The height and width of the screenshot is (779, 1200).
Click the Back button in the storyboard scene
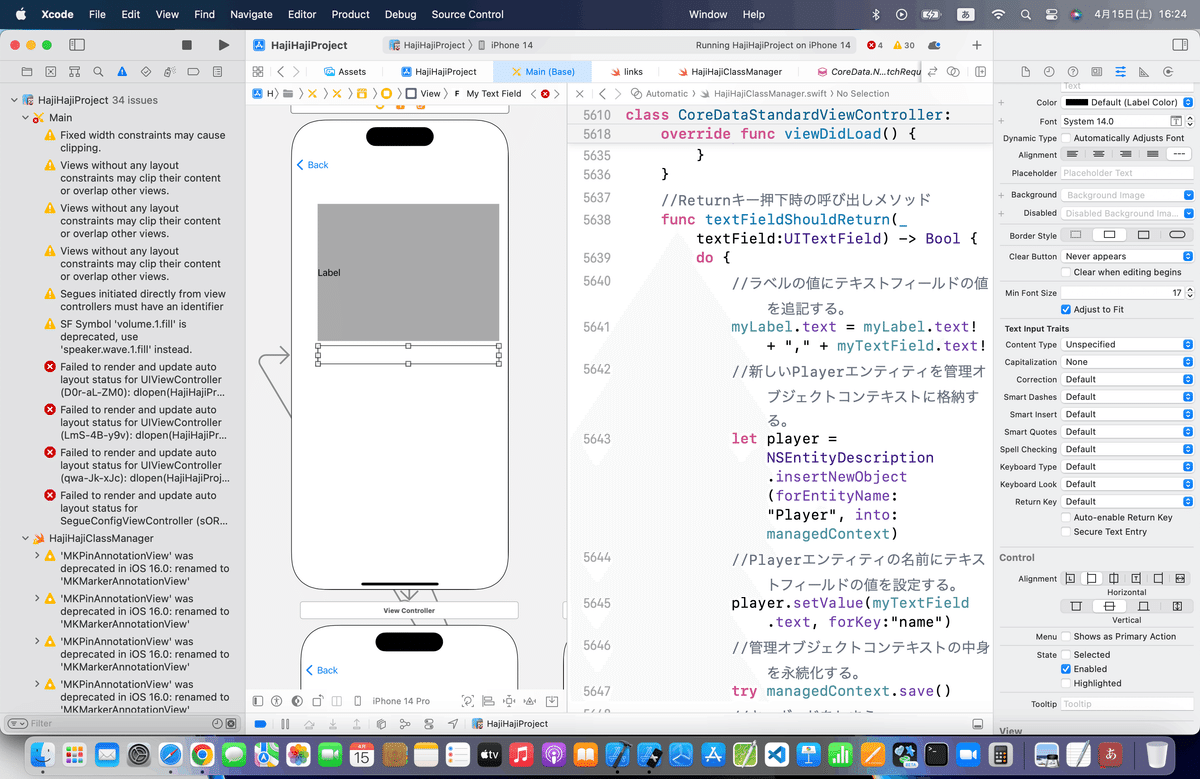[x=313, y=165]
